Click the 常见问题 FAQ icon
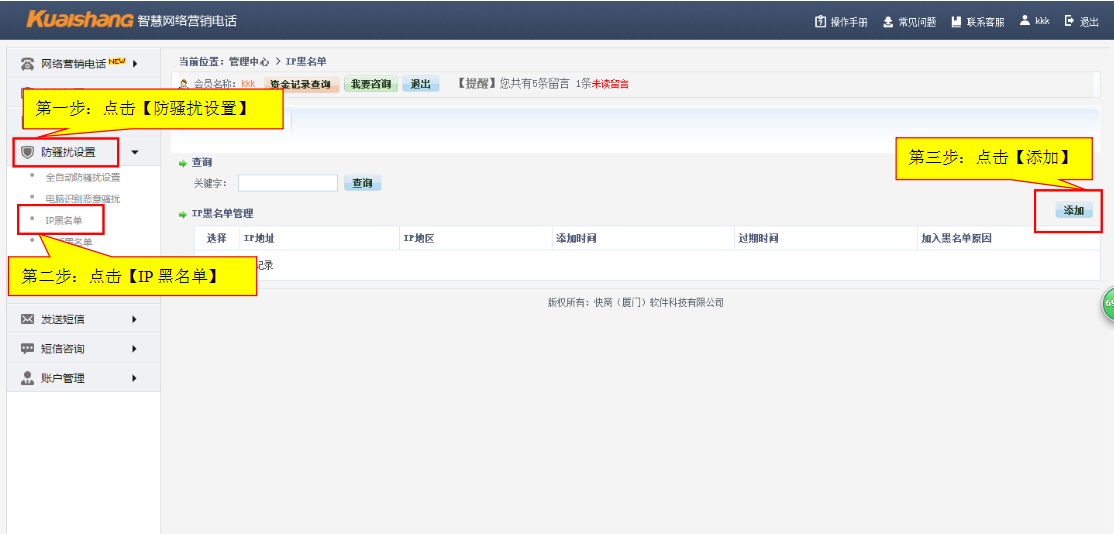 pos(888,21)
